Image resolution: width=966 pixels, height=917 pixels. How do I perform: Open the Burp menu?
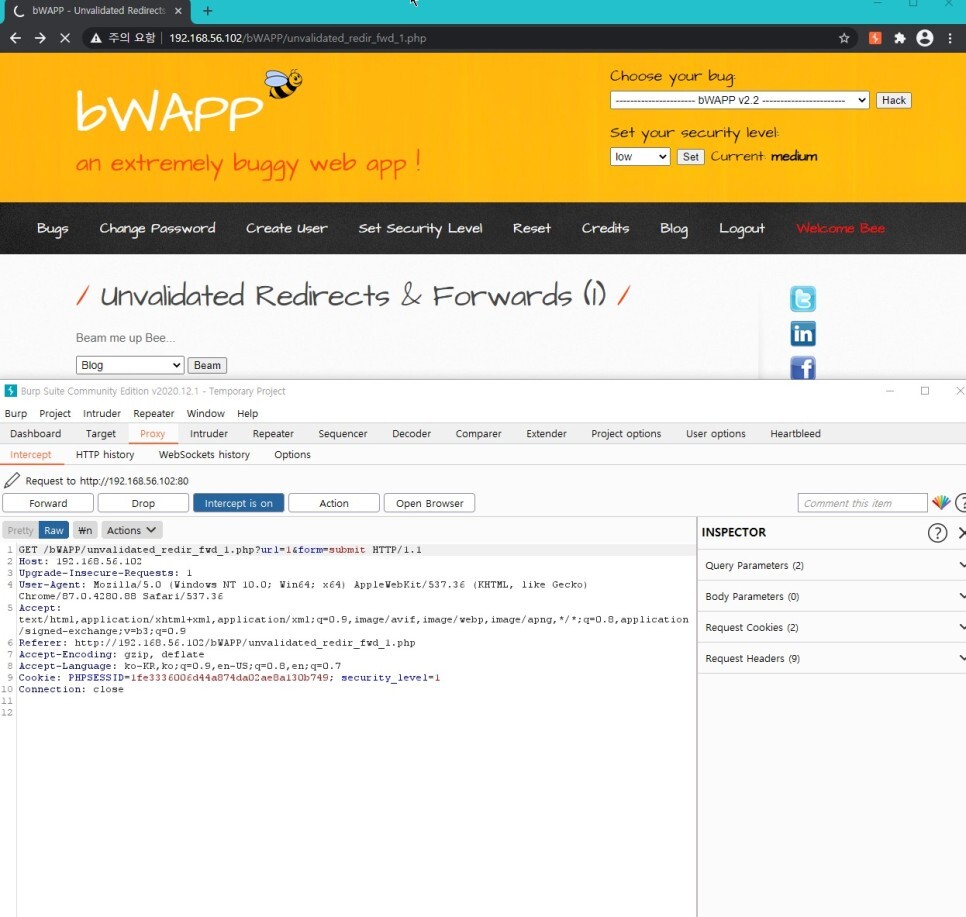[15, 413]
